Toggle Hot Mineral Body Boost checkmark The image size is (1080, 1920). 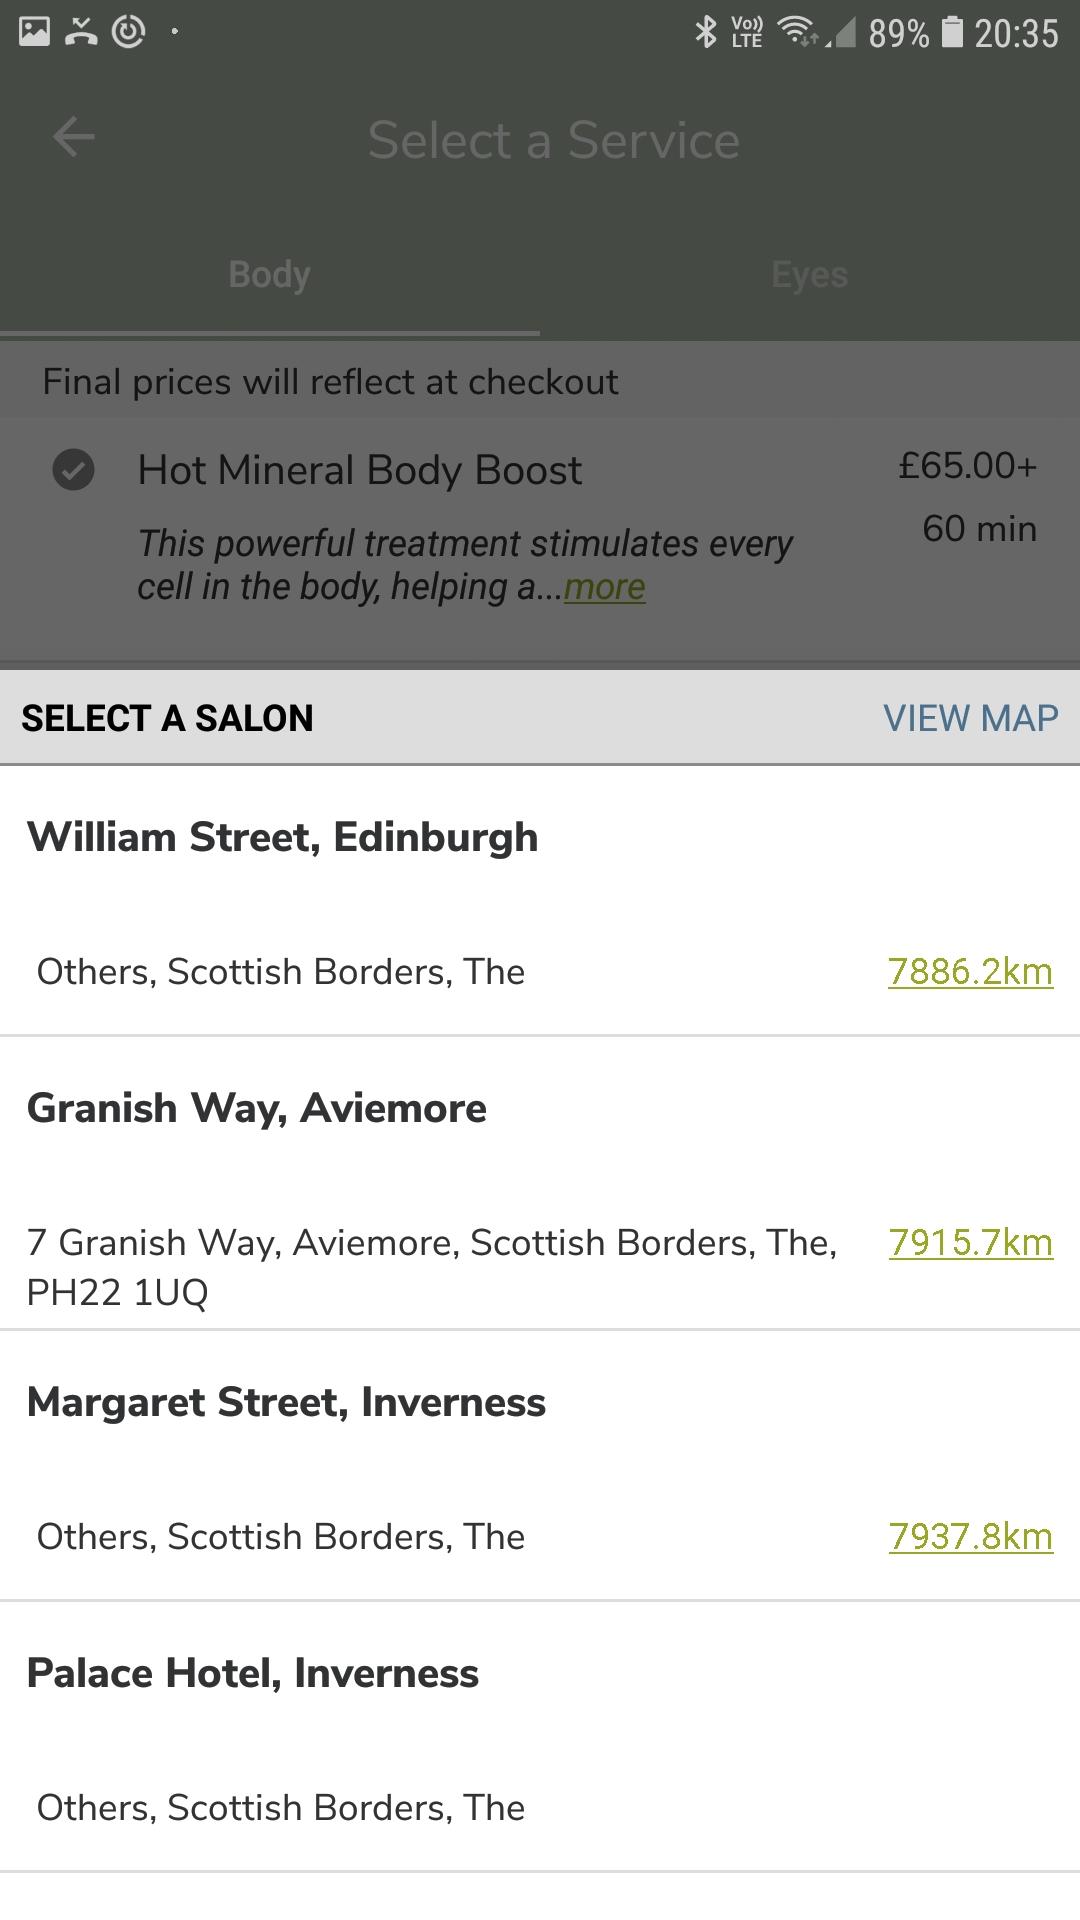click(73, 470)
